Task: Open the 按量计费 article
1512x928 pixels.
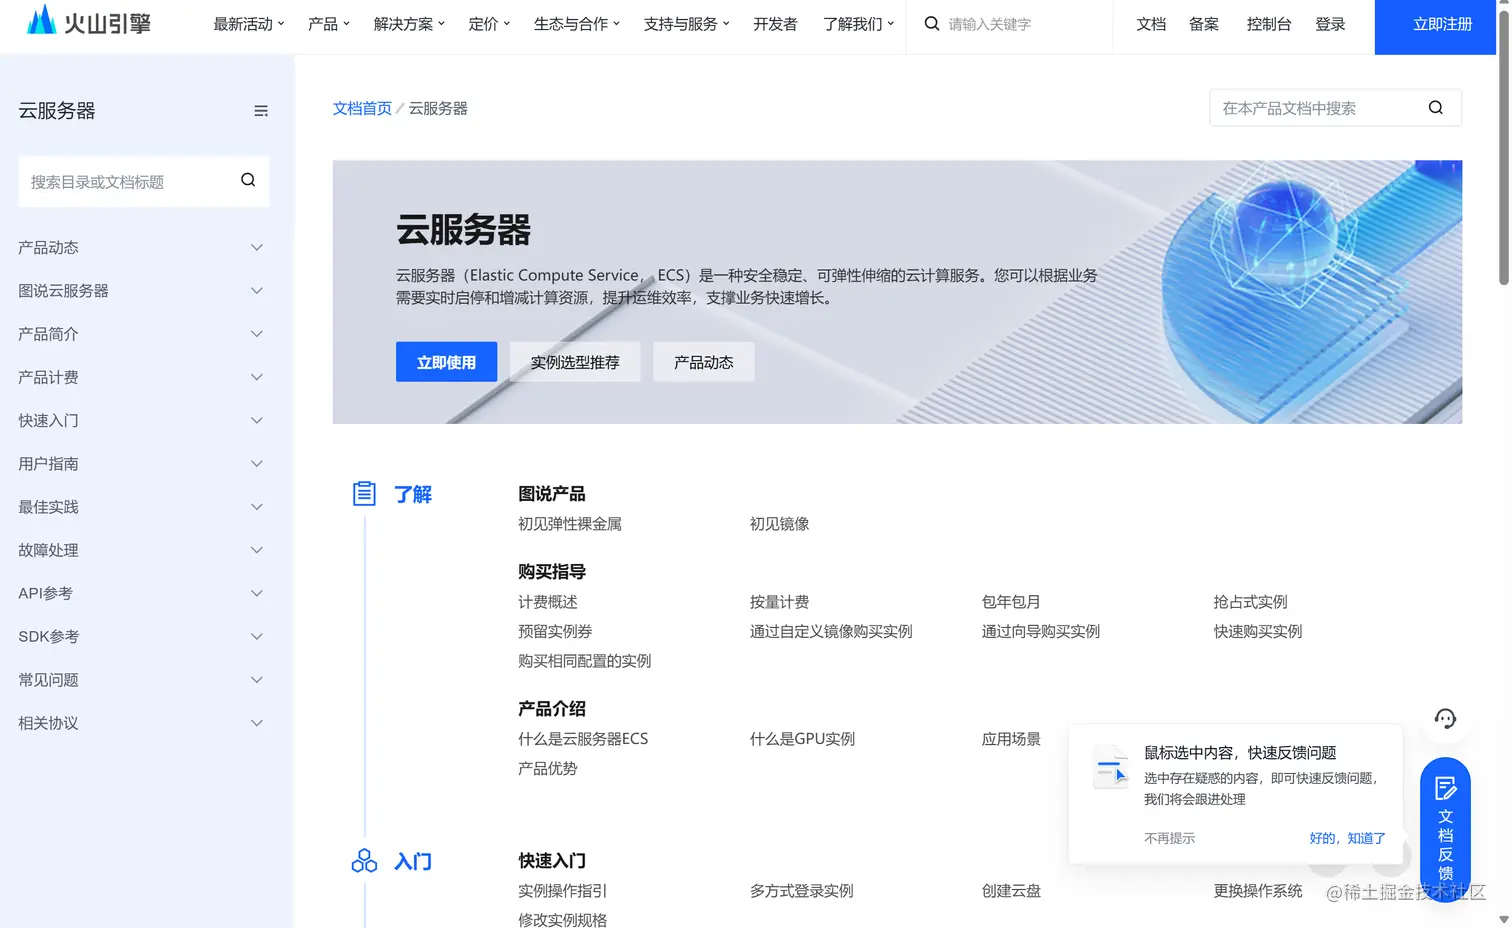Action: (779, 602)
